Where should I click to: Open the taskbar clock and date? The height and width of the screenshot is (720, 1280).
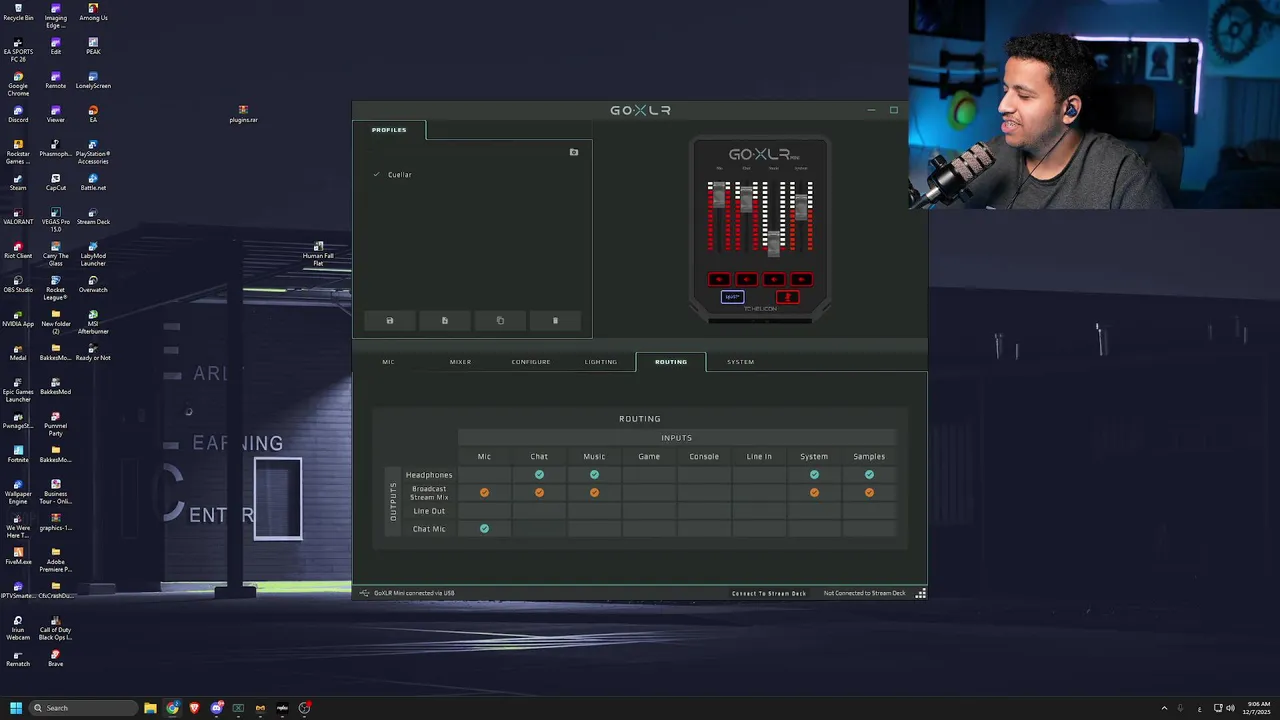[x=1258, y=708]
